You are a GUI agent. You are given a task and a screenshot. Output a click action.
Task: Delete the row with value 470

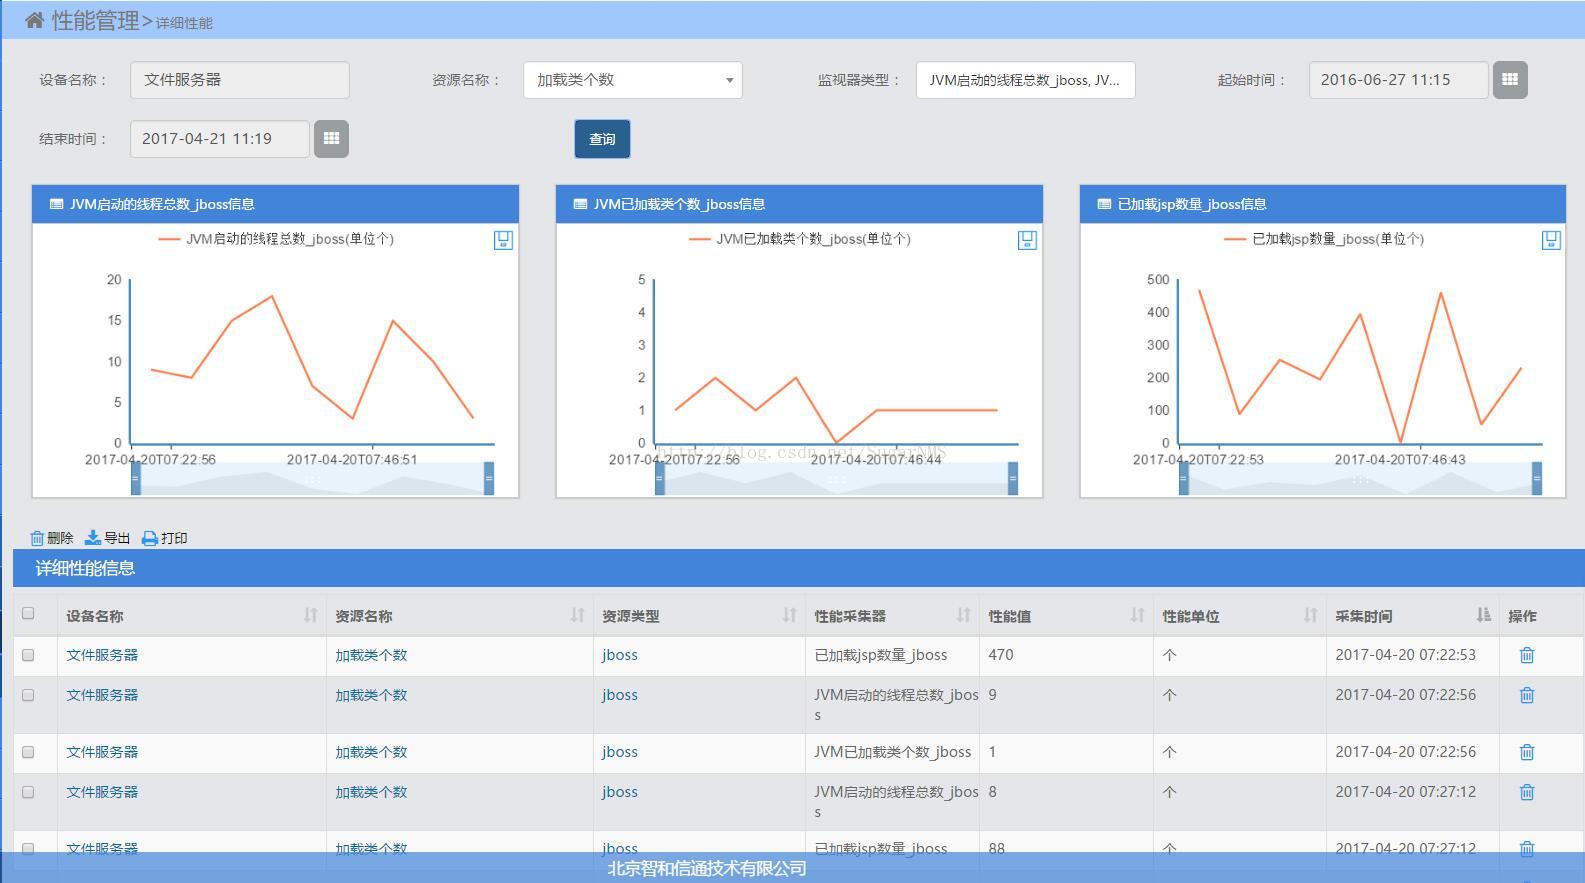(1527, 655)
